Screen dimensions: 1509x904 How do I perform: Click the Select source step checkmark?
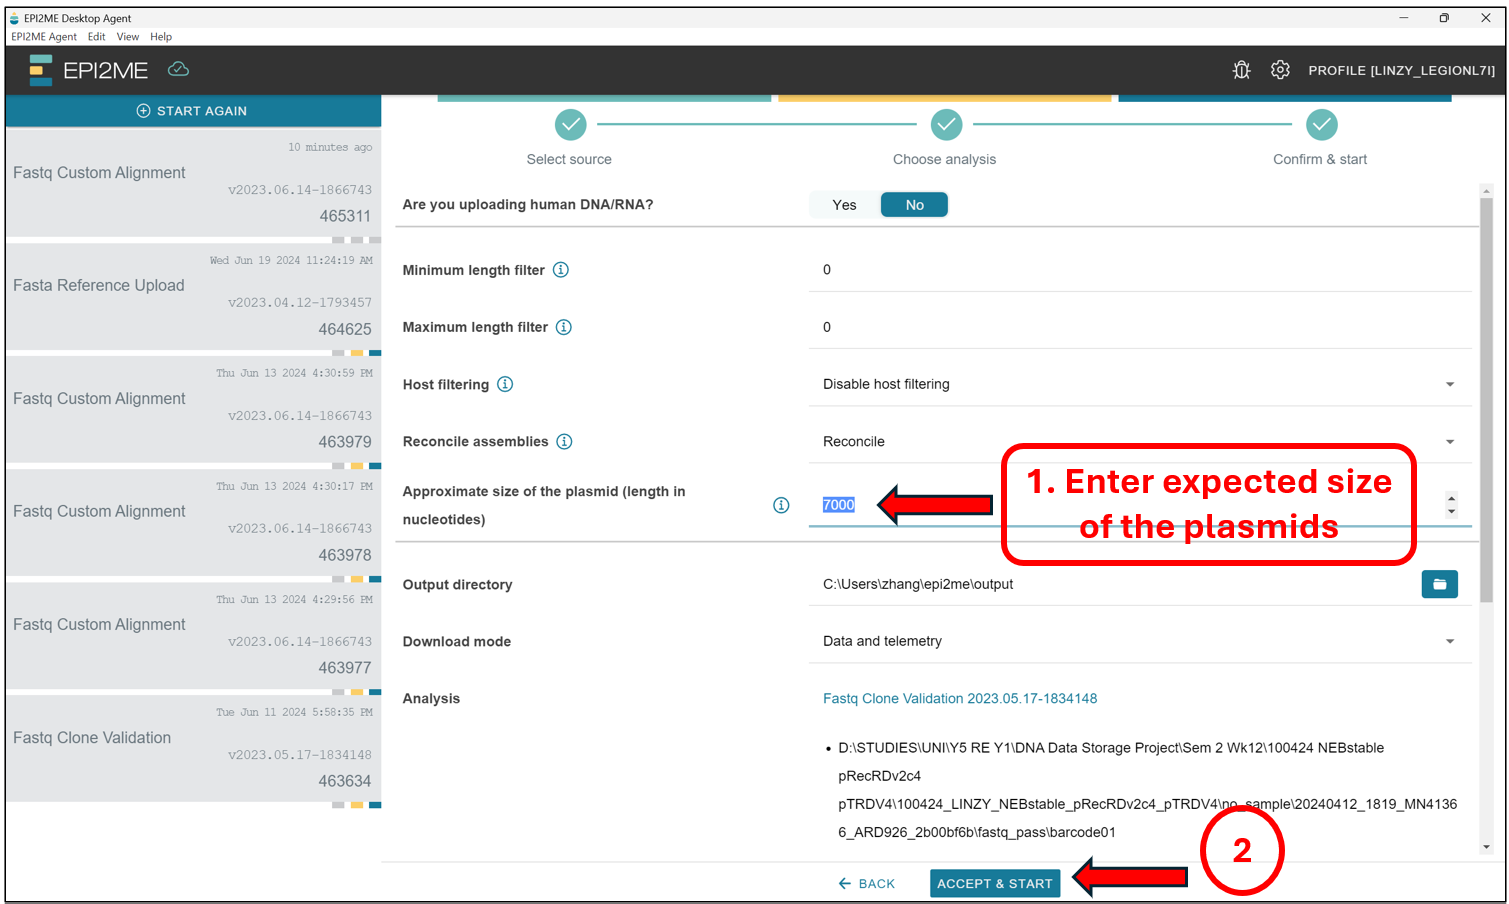570,125
